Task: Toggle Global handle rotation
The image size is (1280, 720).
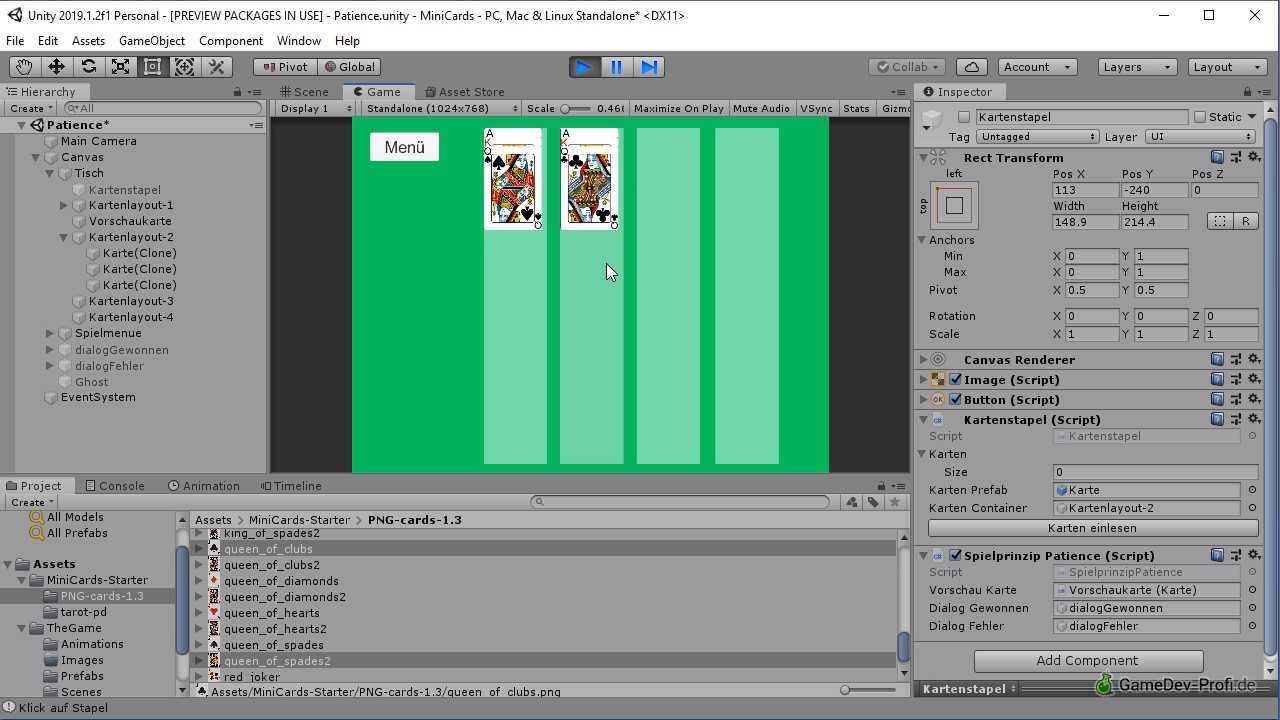Action: coord(348,67)
